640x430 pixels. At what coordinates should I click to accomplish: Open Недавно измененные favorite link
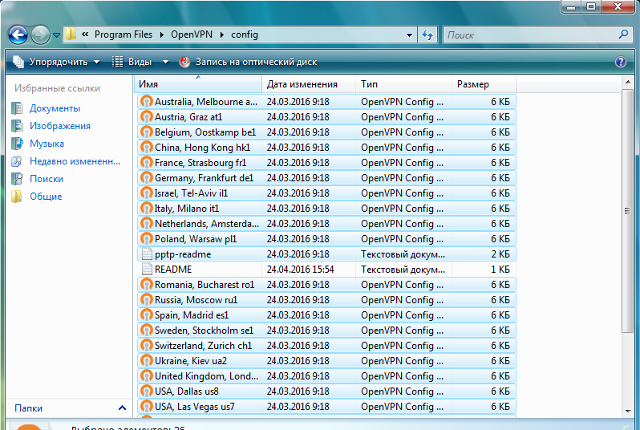[x=75, y=161]
